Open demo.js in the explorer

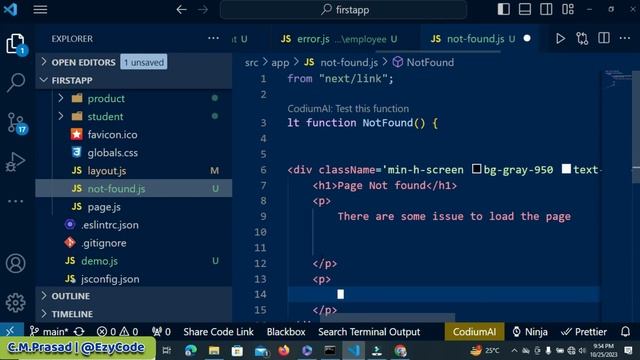pyautogui.click(x=134, y=261)
